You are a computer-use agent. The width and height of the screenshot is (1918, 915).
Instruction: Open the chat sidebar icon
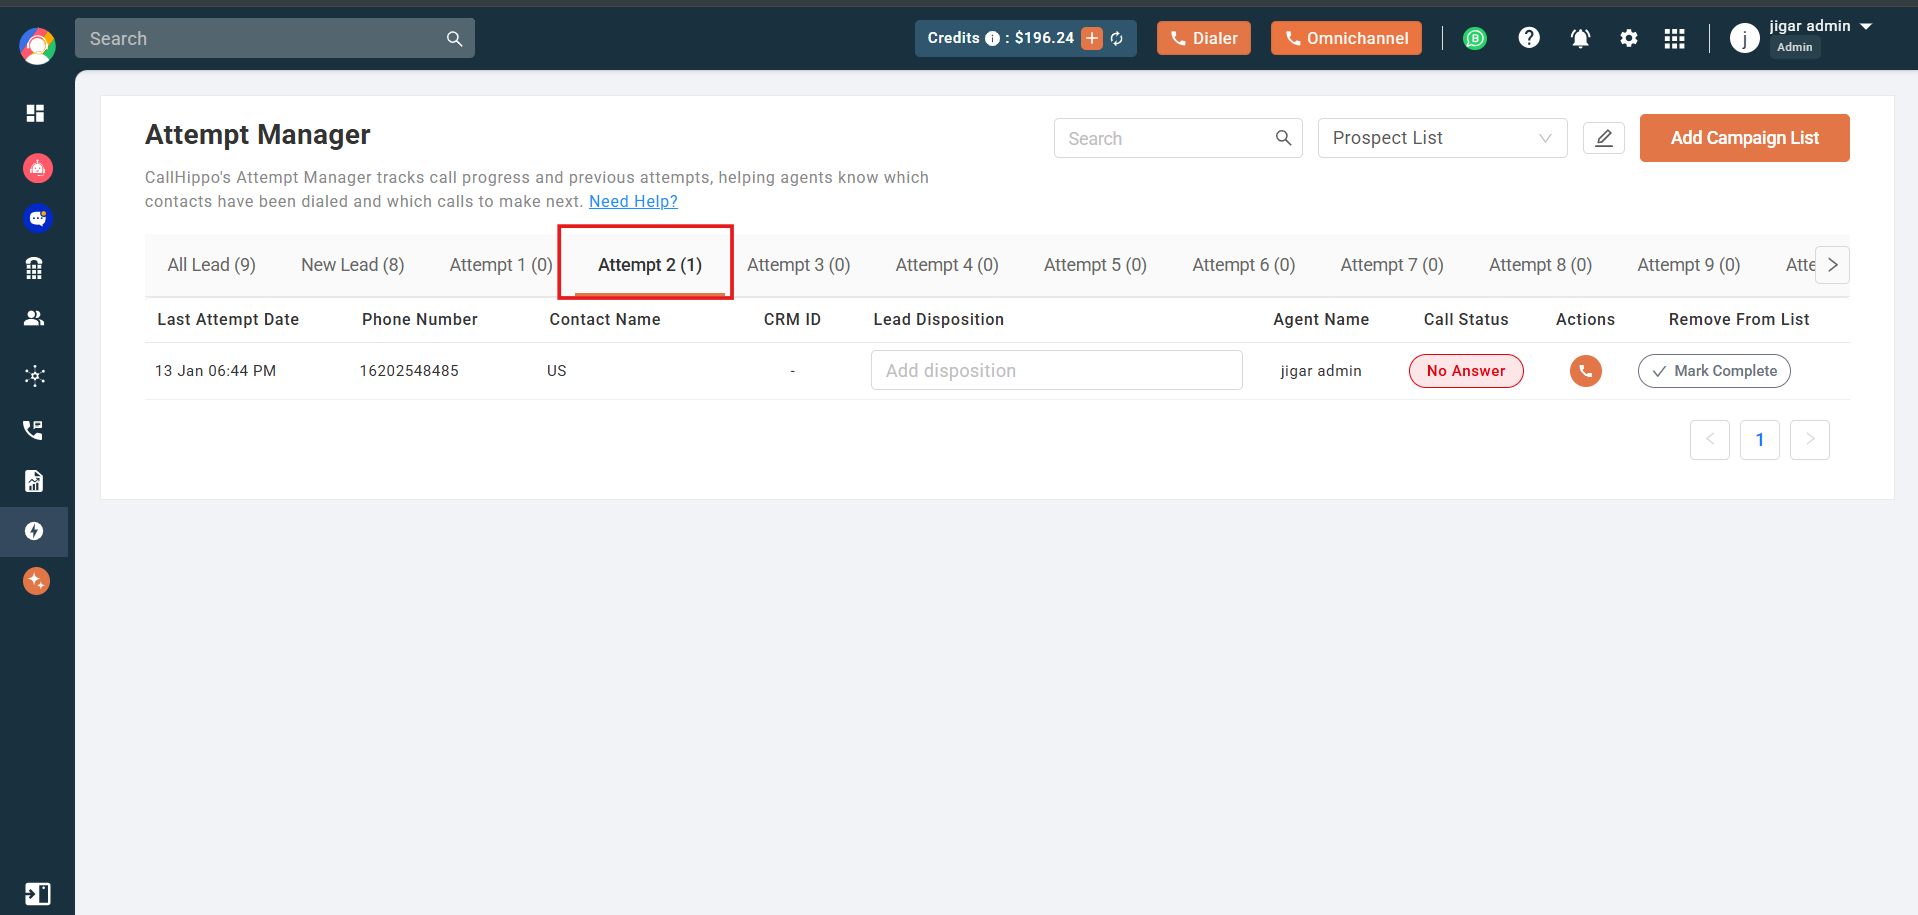click(x=37, y=218)
